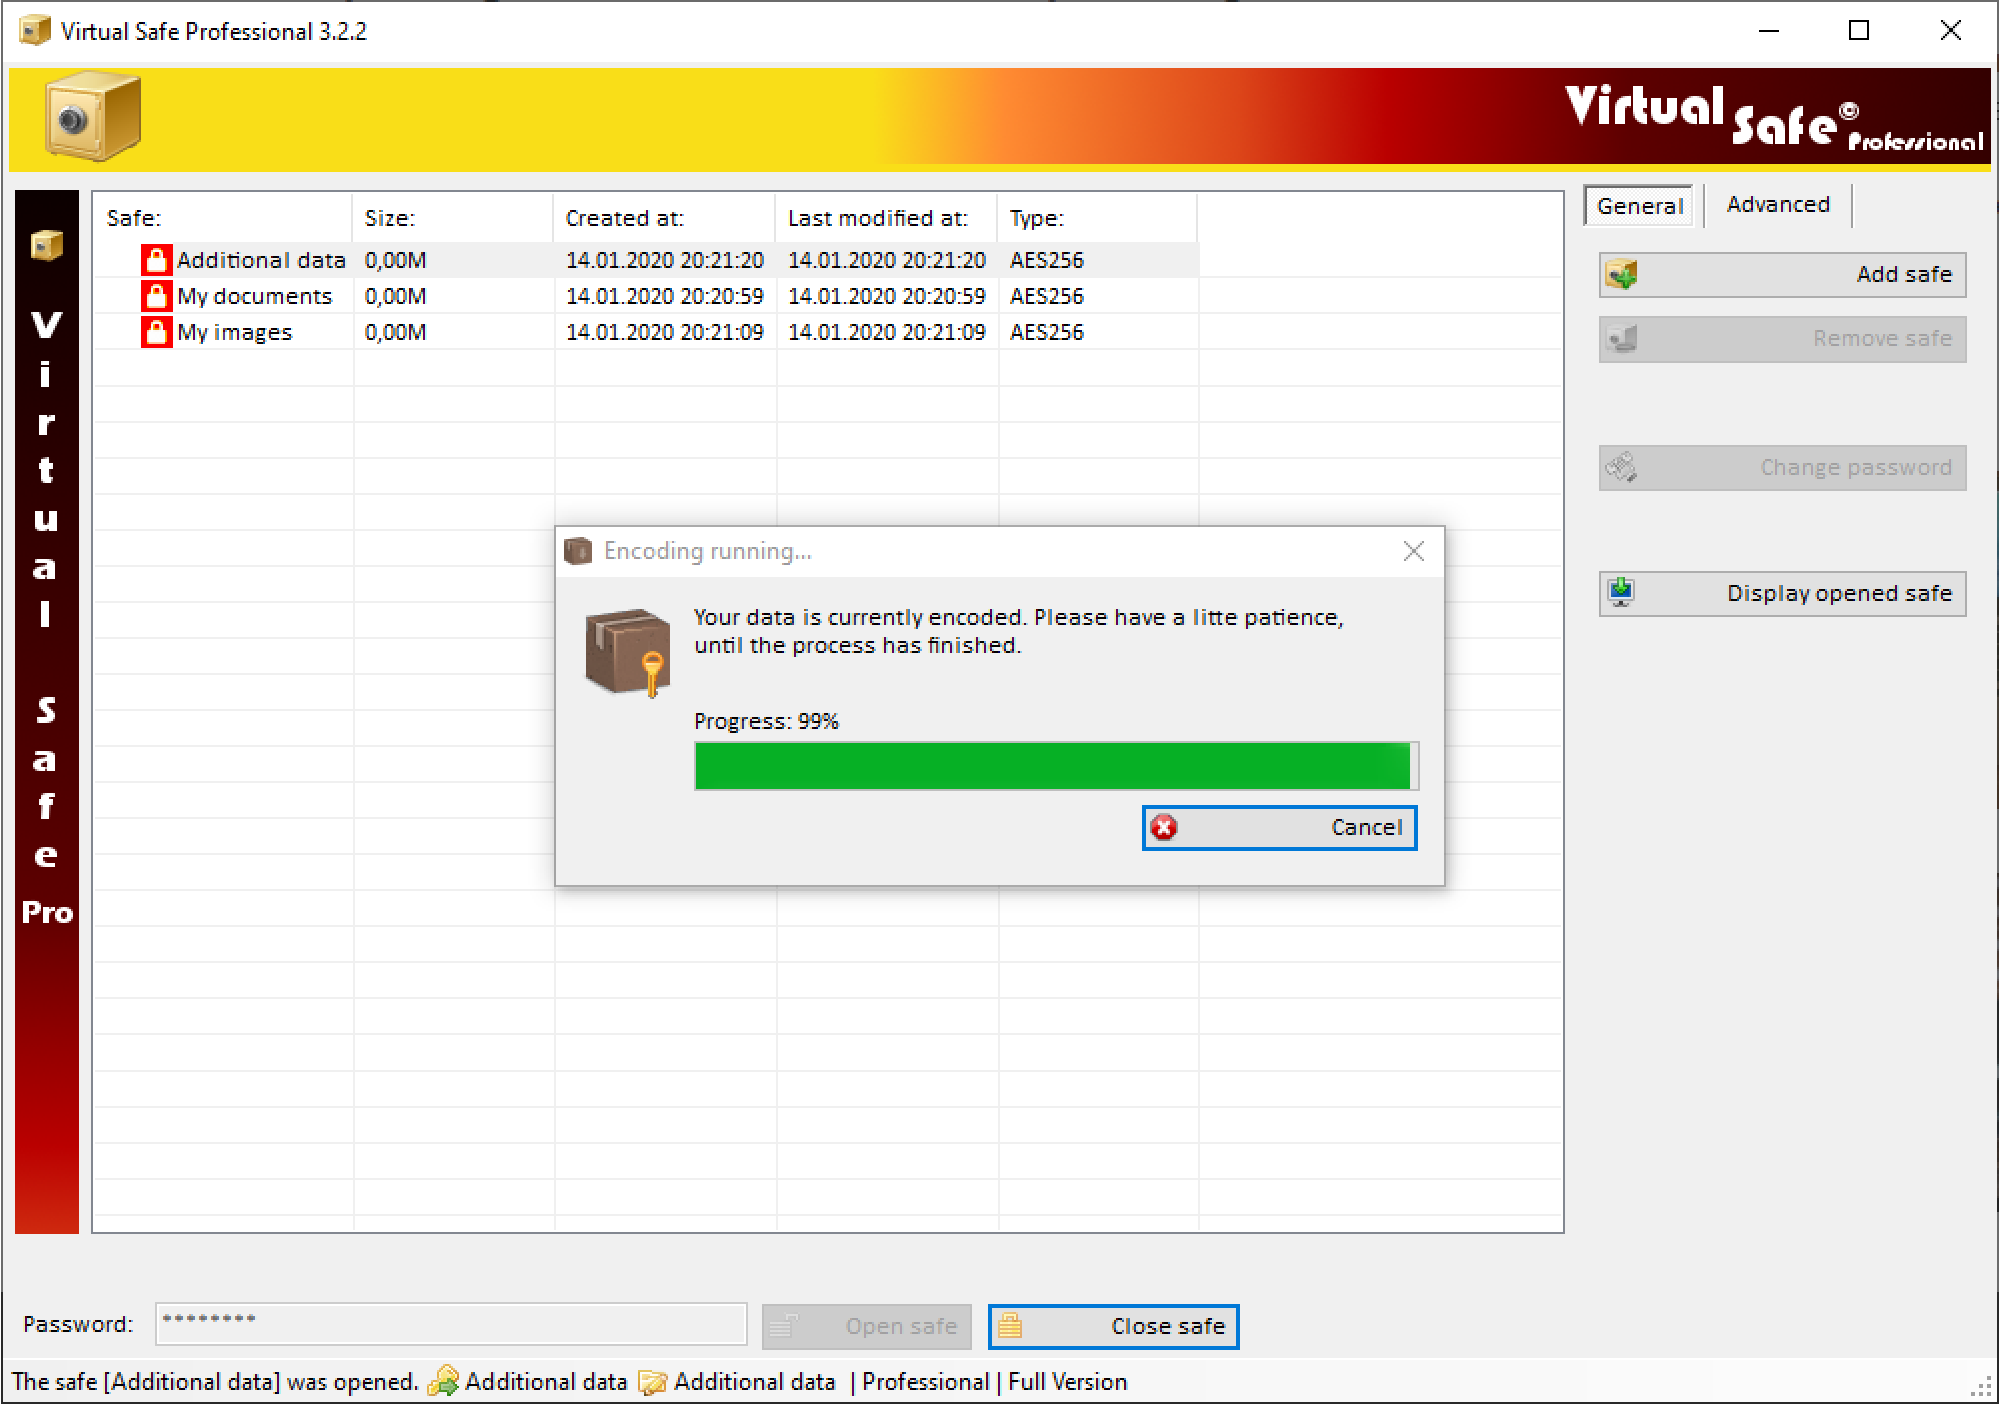Click status text 'The safe [Additional data] was opened.'

click(215, 1382)
